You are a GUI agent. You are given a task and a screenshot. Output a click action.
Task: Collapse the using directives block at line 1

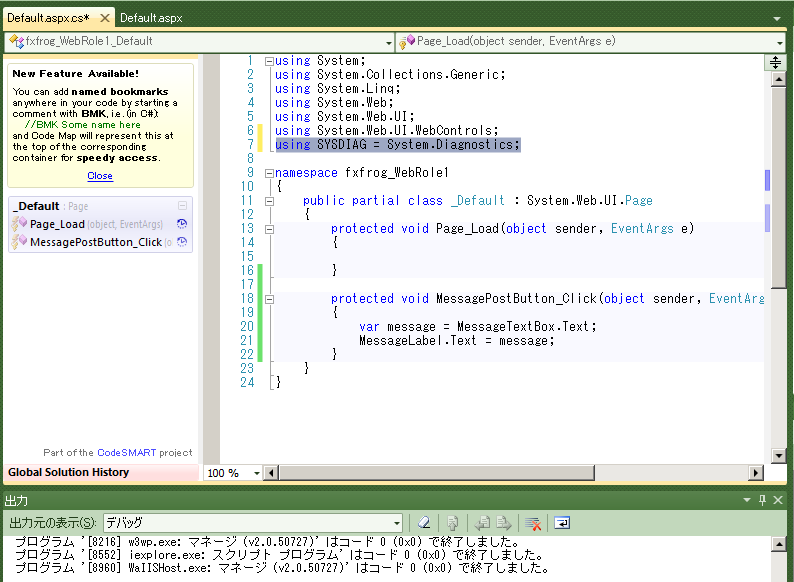pos(269,61)
